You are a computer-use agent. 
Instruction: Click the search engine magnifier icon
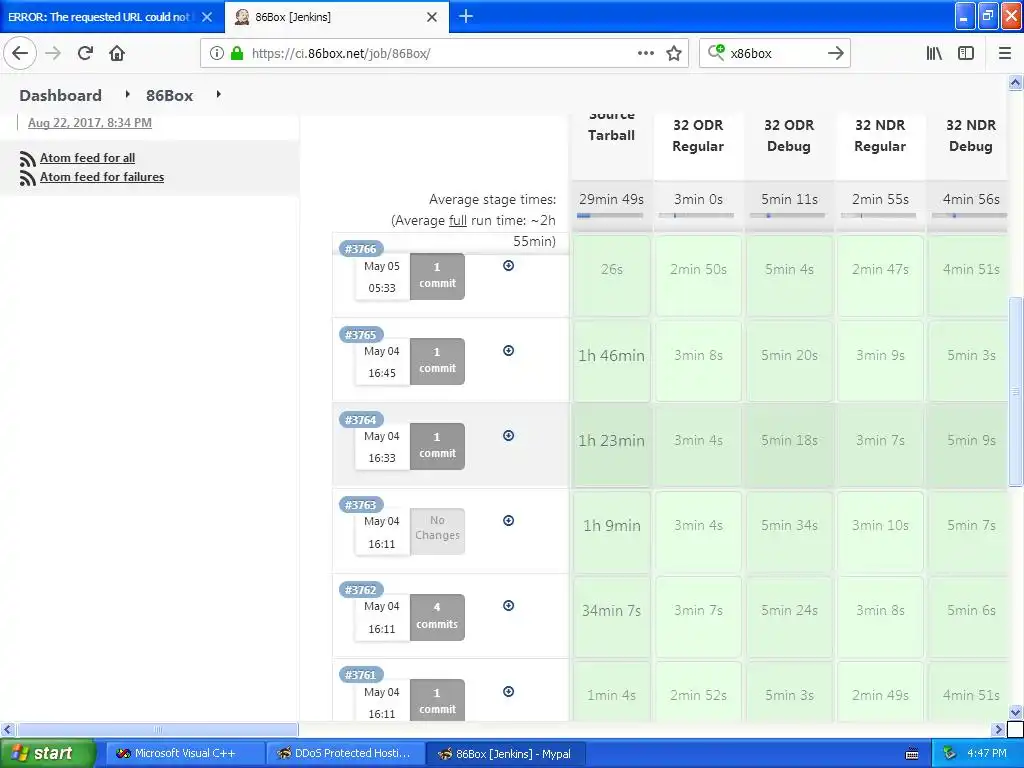(716, 52)
